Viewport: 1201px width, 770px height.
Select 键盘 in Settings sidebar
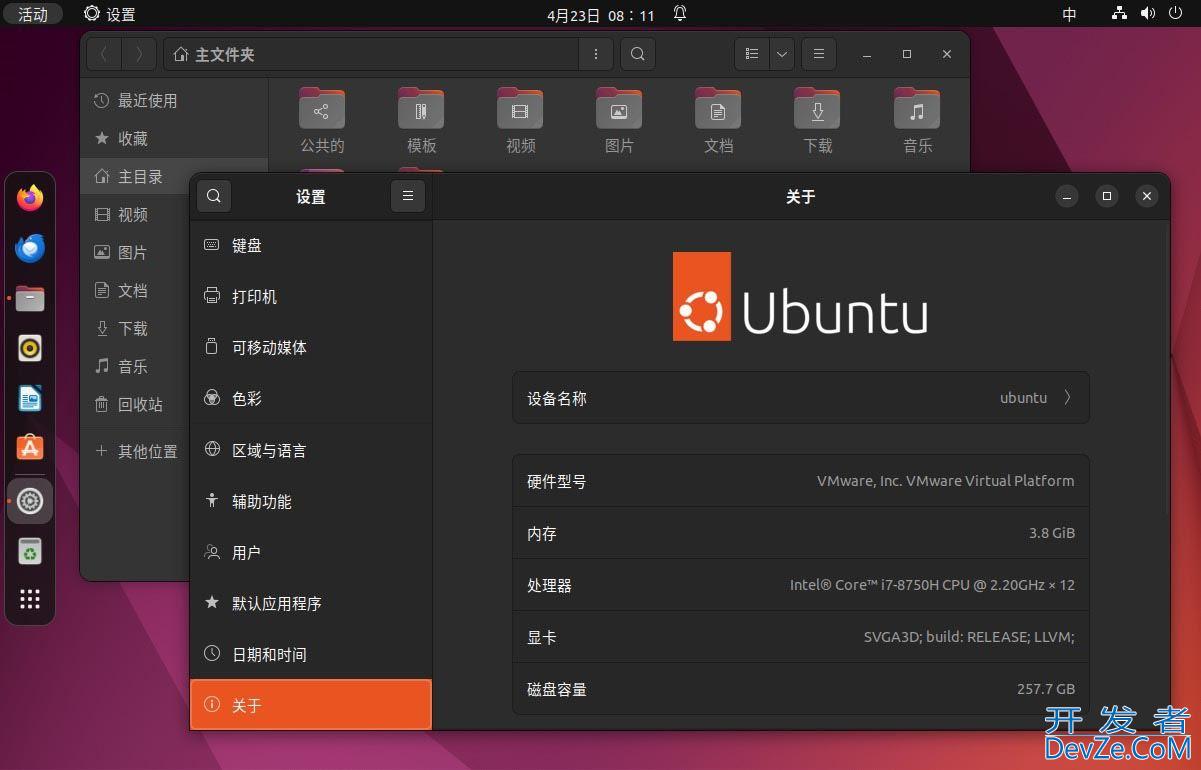pyautogui.click(x=311, y=245)
